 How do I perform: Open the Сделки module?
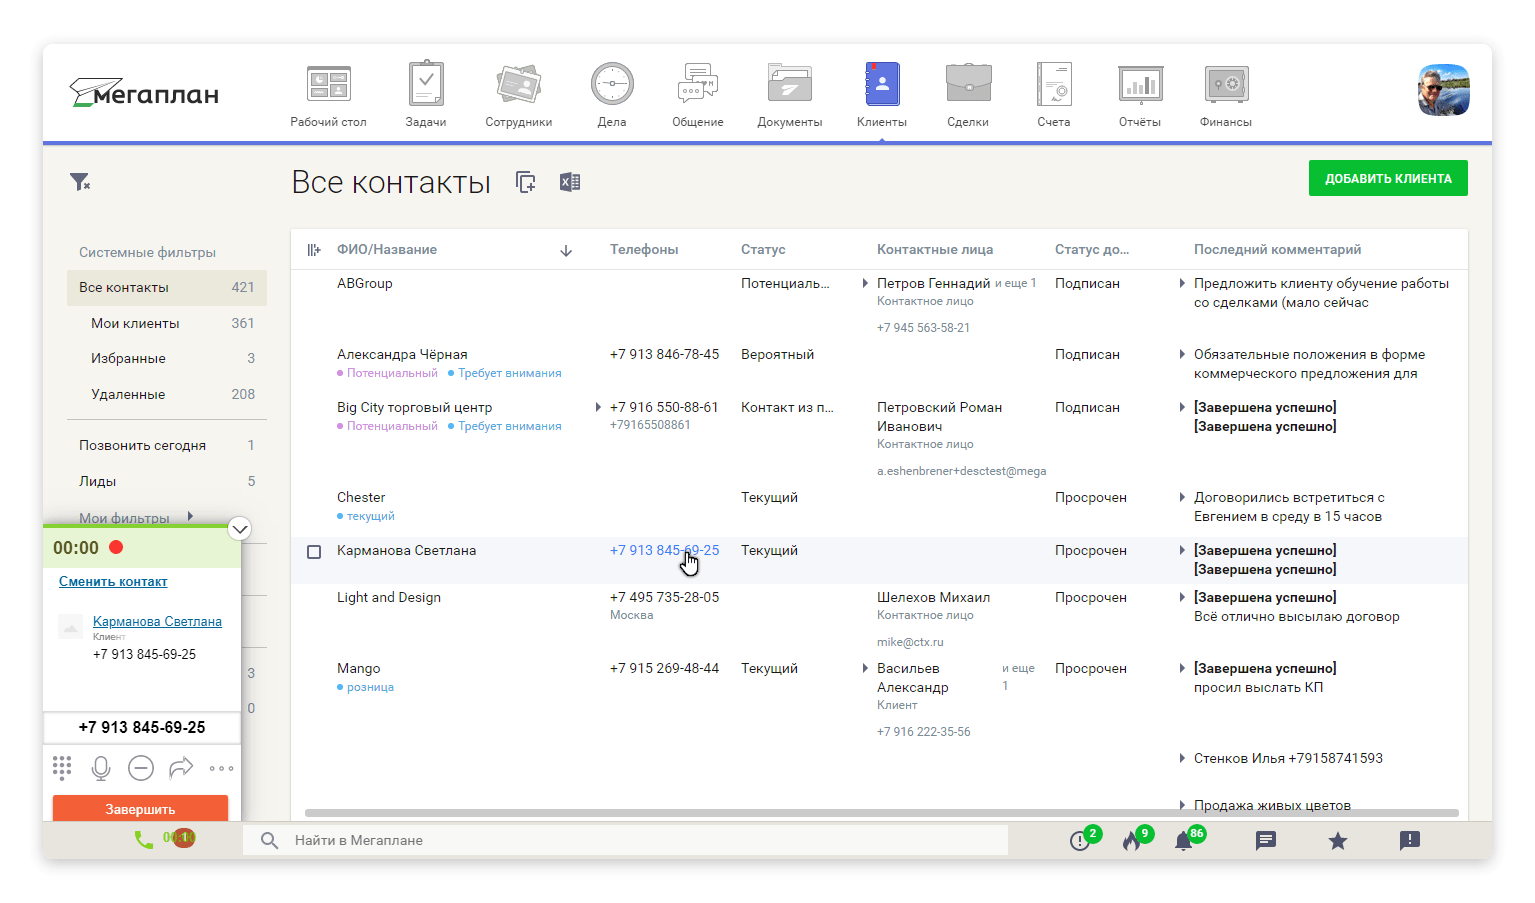967,85
